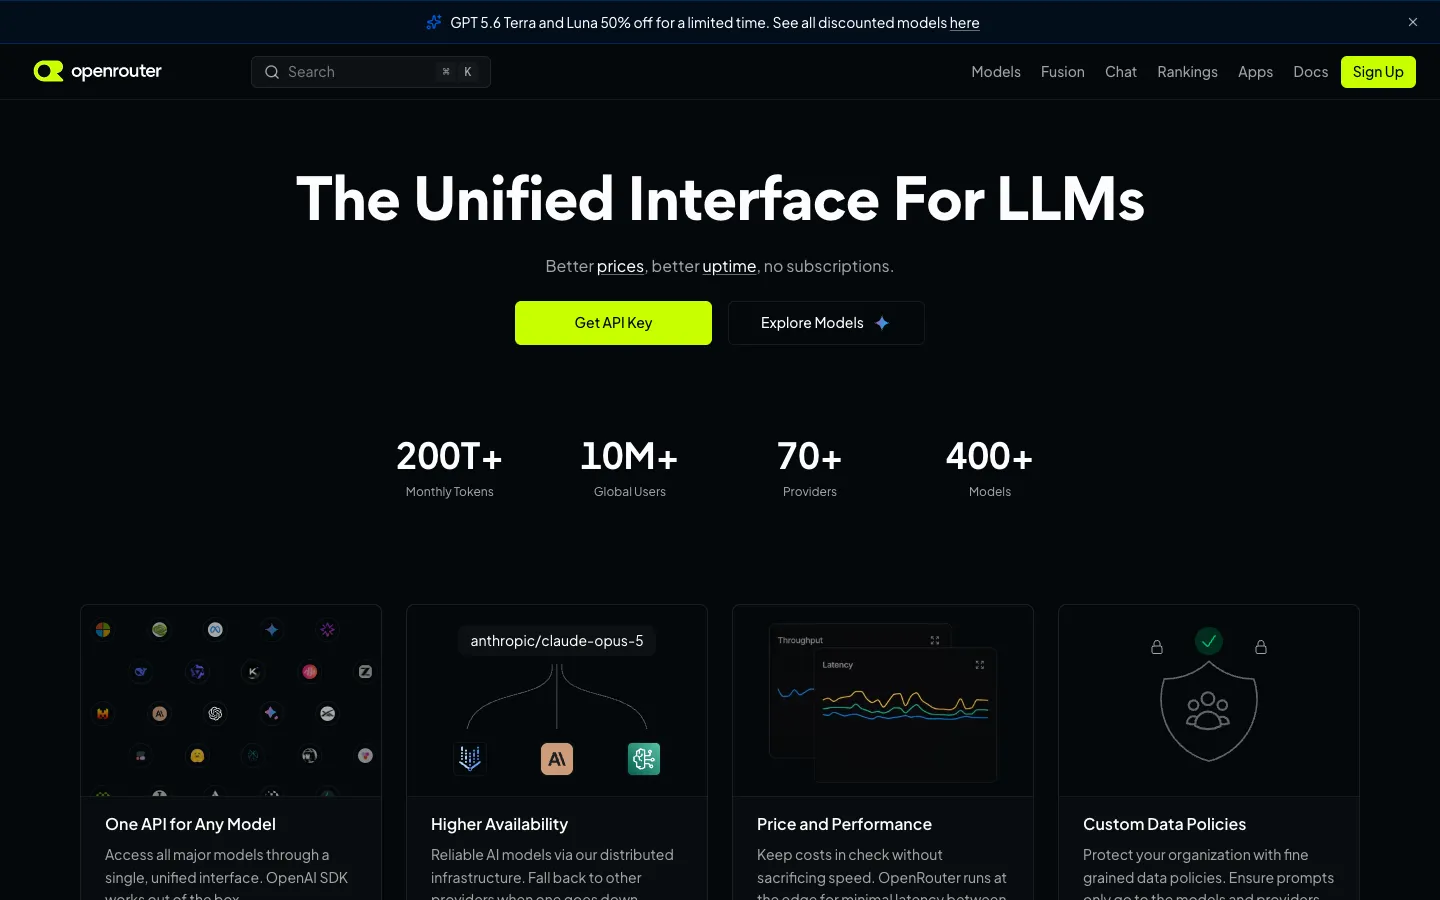Expand the Throughput chart
The width and height of the screenshot is (1440, 900).
[x=935, y=640]
